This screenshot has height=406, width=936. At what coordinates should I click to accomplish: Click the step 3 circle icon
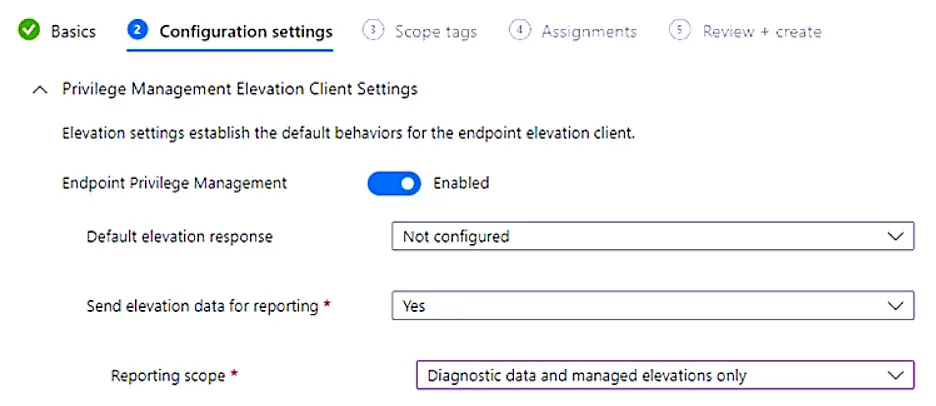point(372,30)
